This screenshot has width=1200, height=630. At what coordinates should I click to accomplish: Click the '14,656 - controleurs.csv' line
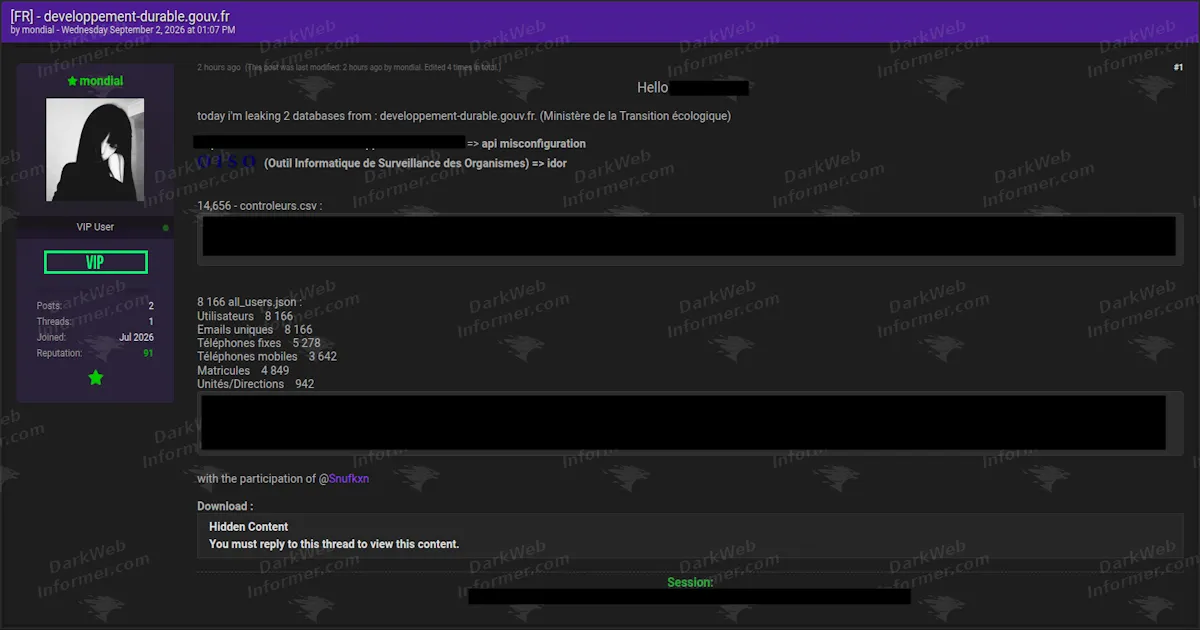coord(260,205)
